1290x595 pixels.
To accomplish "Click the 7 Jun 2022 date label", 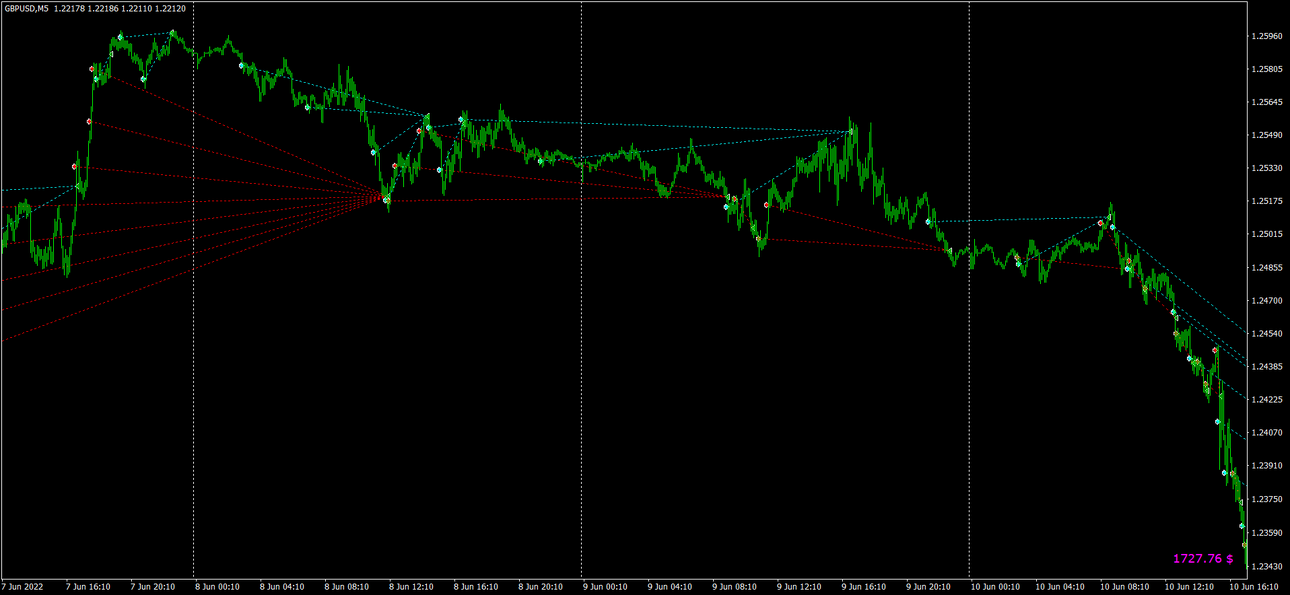I will (23, 587).
